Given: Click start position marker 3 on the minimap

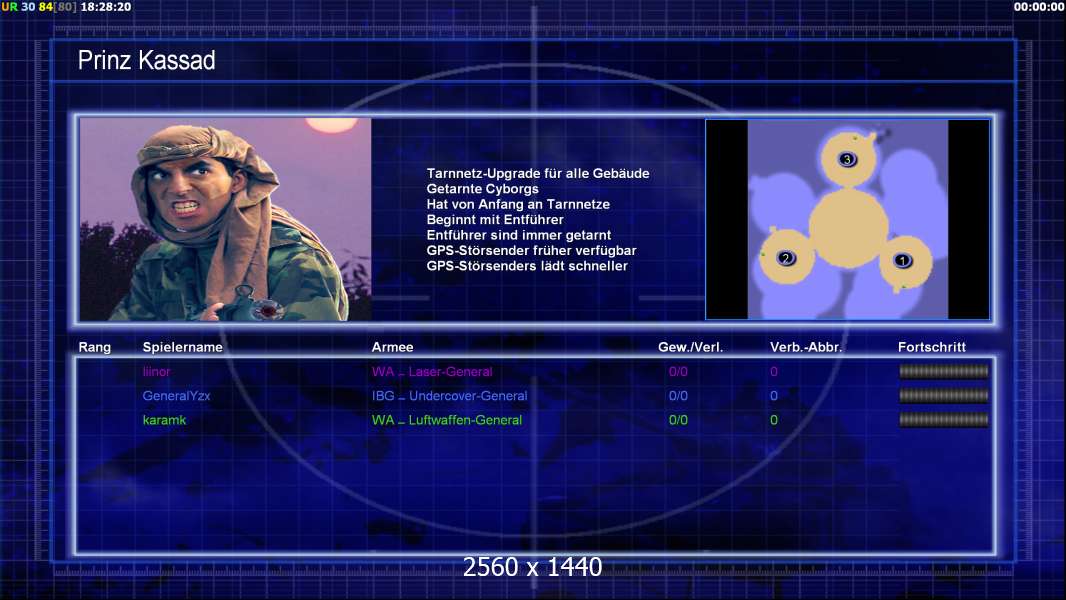Looking at the screenshot, I should (846, 160).
